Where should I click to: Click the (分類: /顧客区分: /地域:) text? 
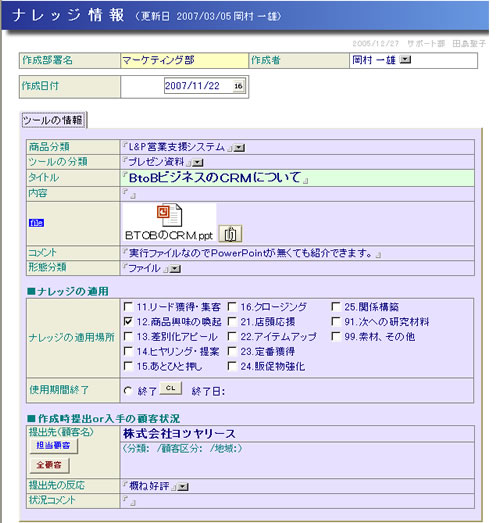[x=182, y=449]
